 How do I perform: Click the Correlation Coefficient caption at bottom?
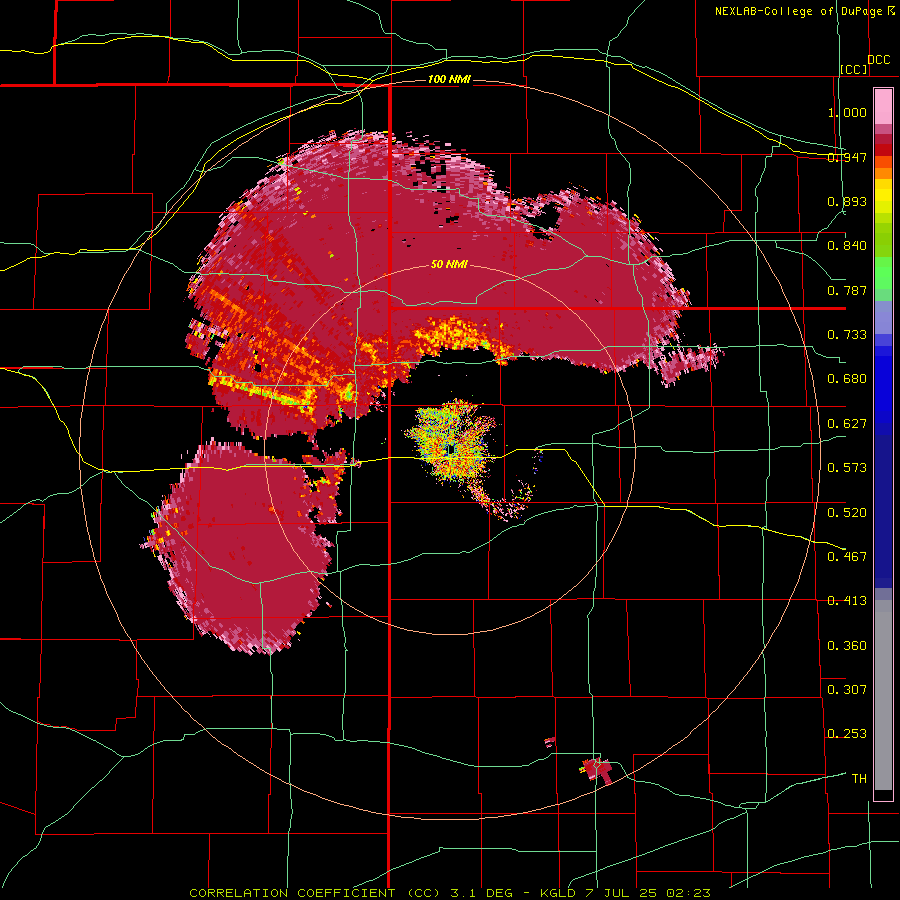coord(450,893)
